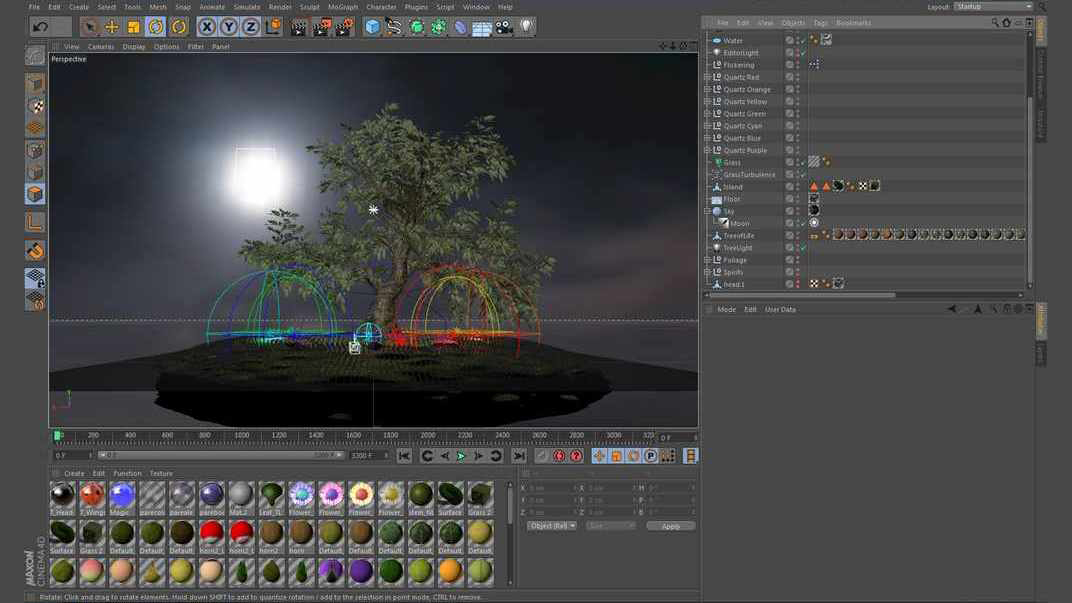Click the Apply button
1072x603 pixels.
tap(670, 526)
